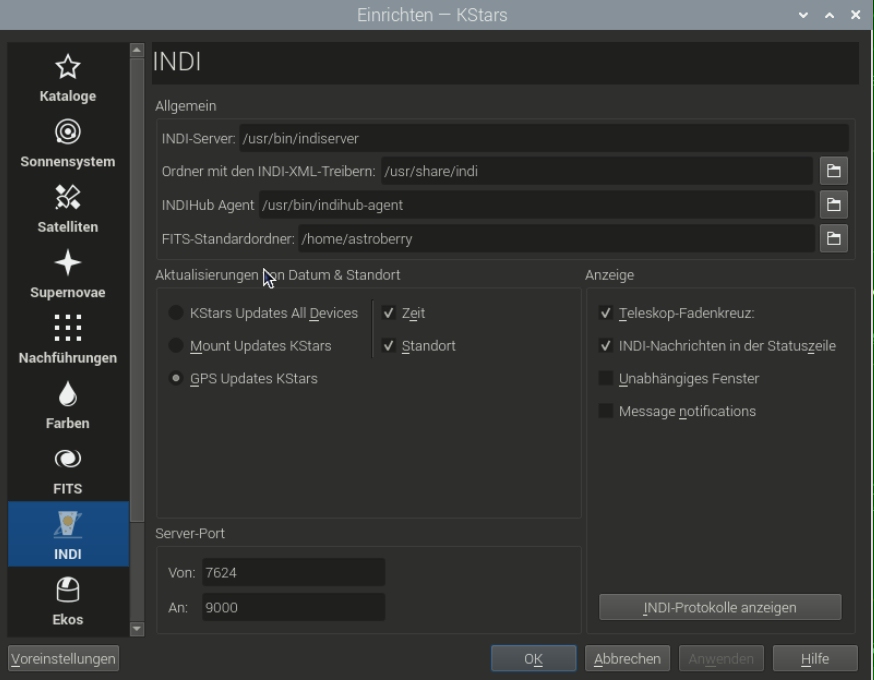Image resolution: width=874 pixels, height=680 pixels.
Task: Open the Kataloge settings page
Action: 68,79
